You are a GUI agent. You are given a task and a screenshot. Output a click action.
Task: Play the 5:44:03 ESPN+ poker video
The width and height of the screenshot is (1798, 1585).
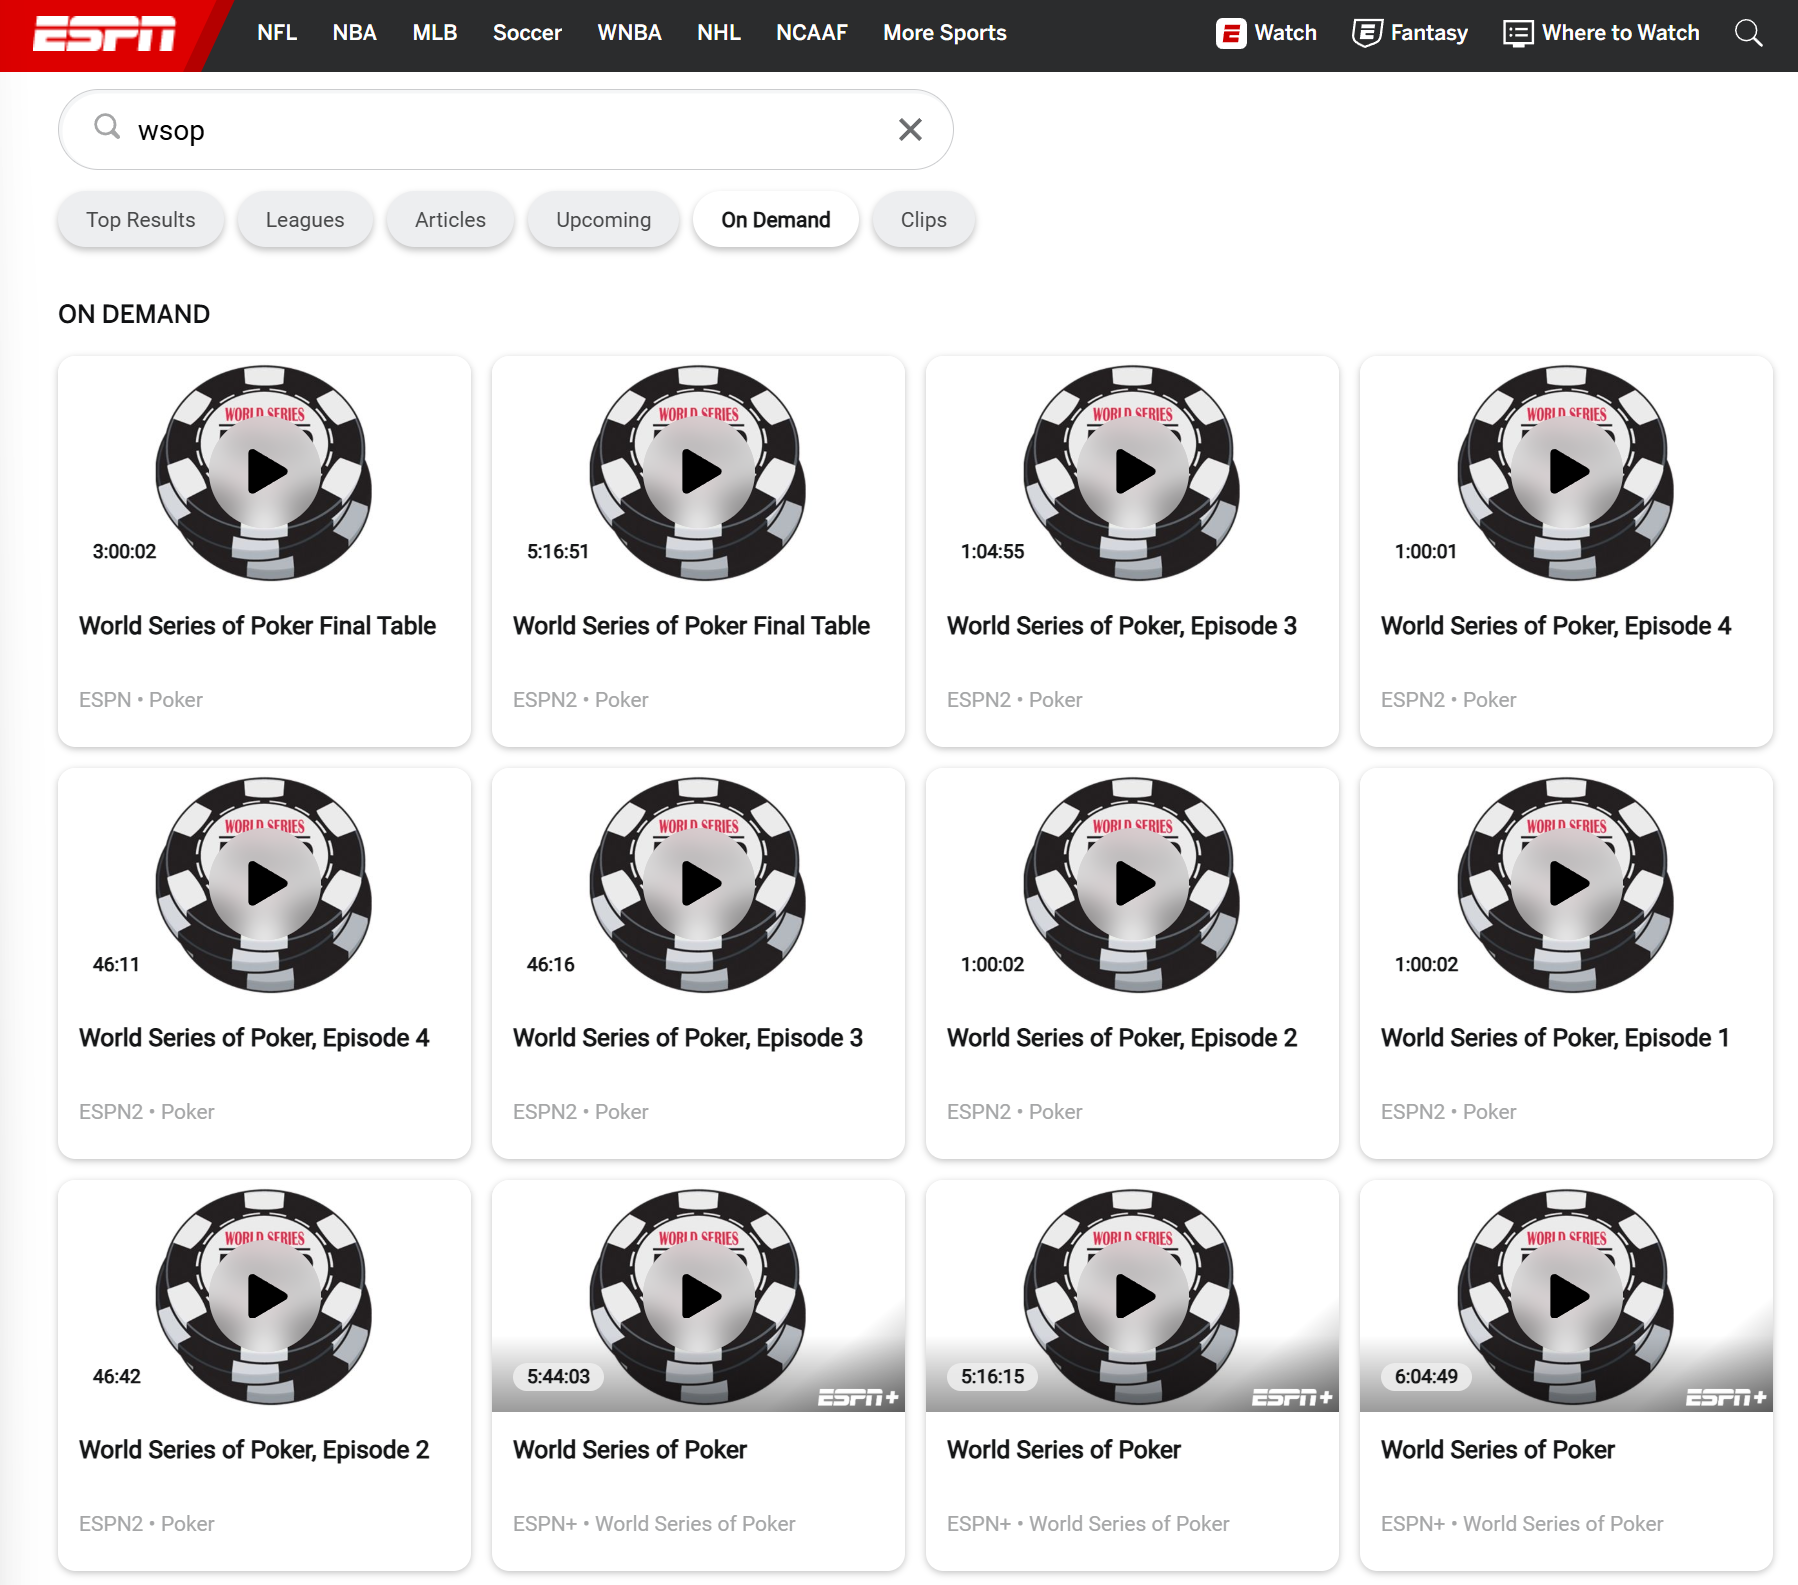(x=700, y=1296)
